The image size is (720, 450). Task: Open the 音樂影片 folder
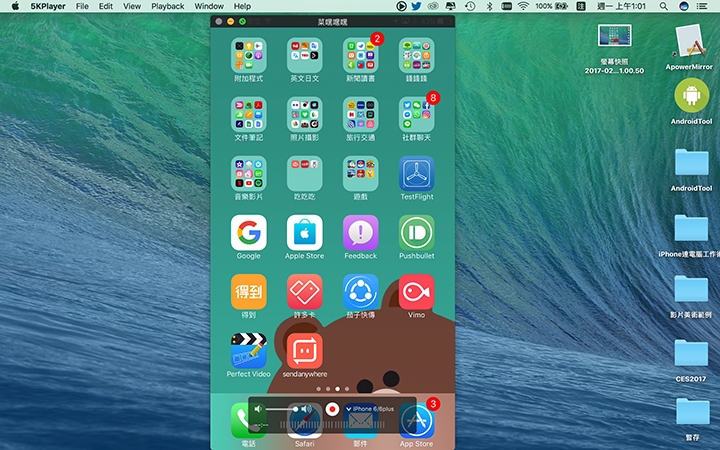[x=248, y=174]
